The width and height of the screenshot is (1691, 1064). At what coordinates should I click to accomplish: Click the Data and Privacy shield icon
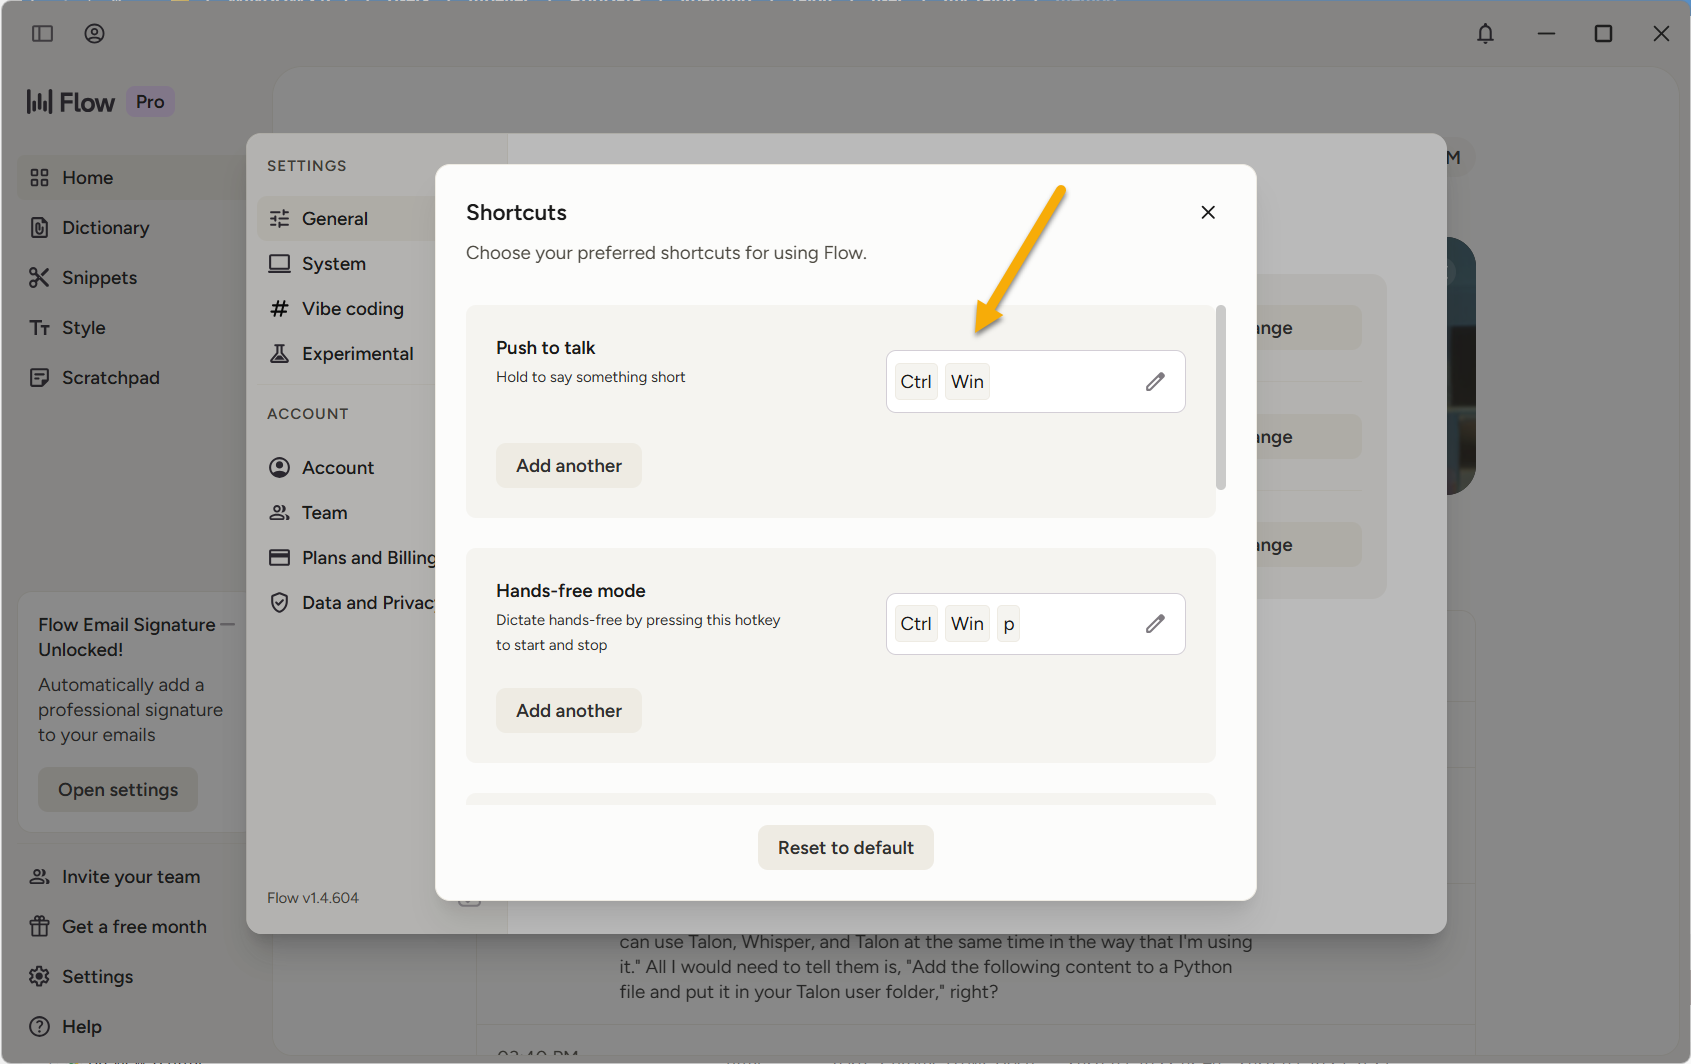[x=280, y=603]
